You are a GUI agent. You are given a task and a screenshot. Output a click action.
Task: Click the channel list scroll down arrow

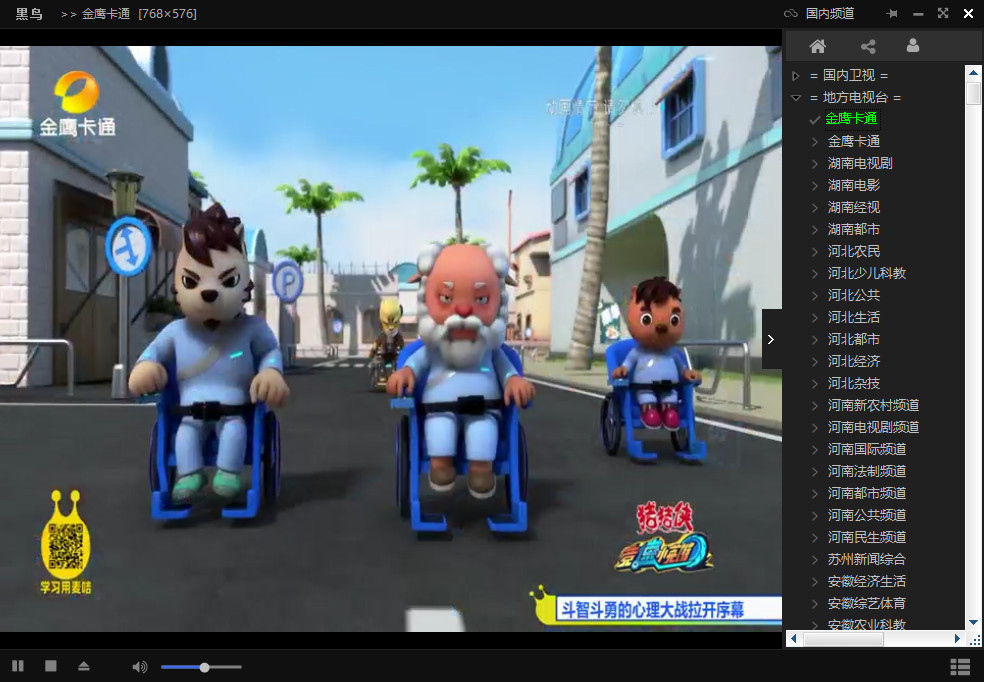[x=973, y=622]
